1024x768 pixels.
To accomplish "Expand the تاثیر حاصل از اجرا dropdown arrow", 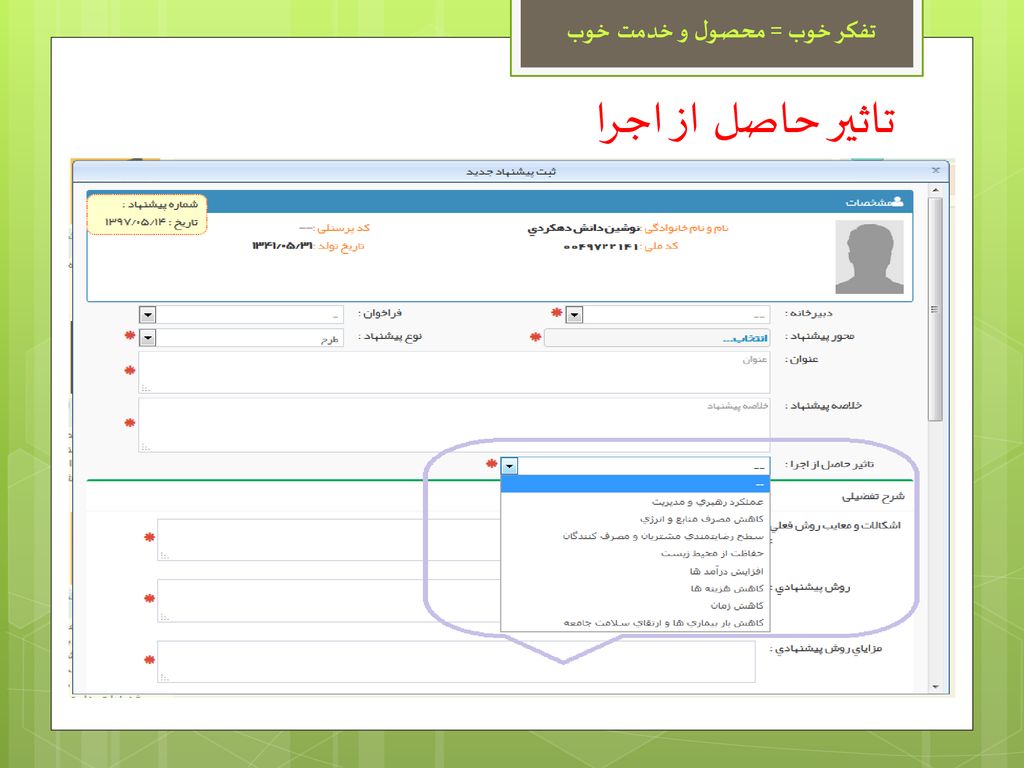I will [509, 466].
